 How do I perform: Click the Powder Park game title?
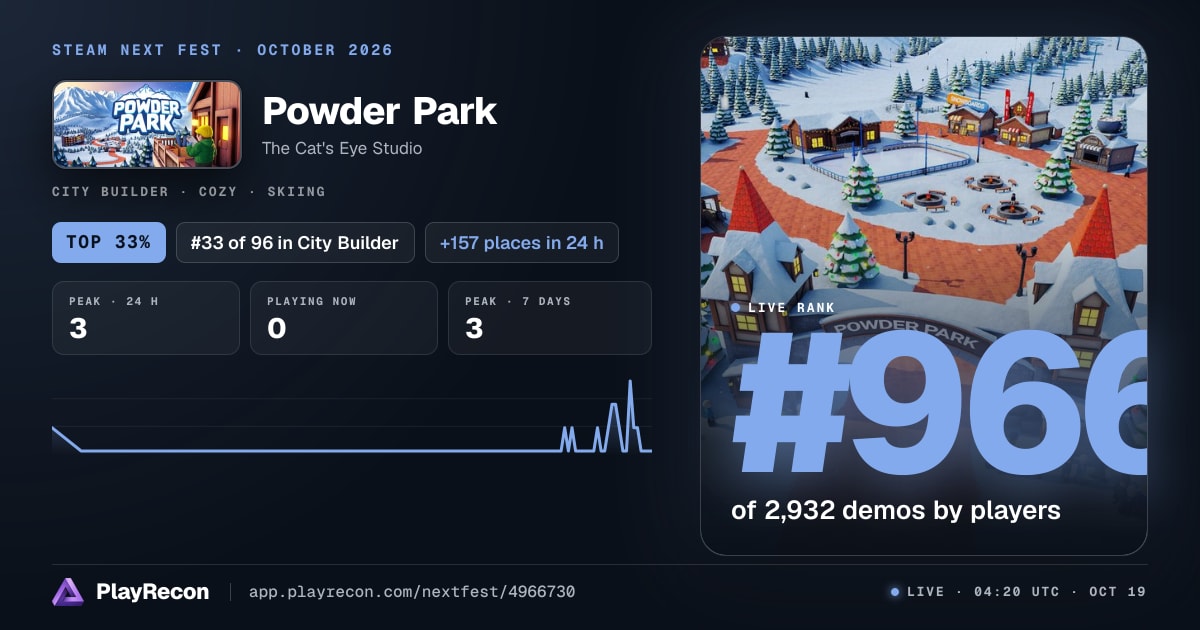[379, 111]
